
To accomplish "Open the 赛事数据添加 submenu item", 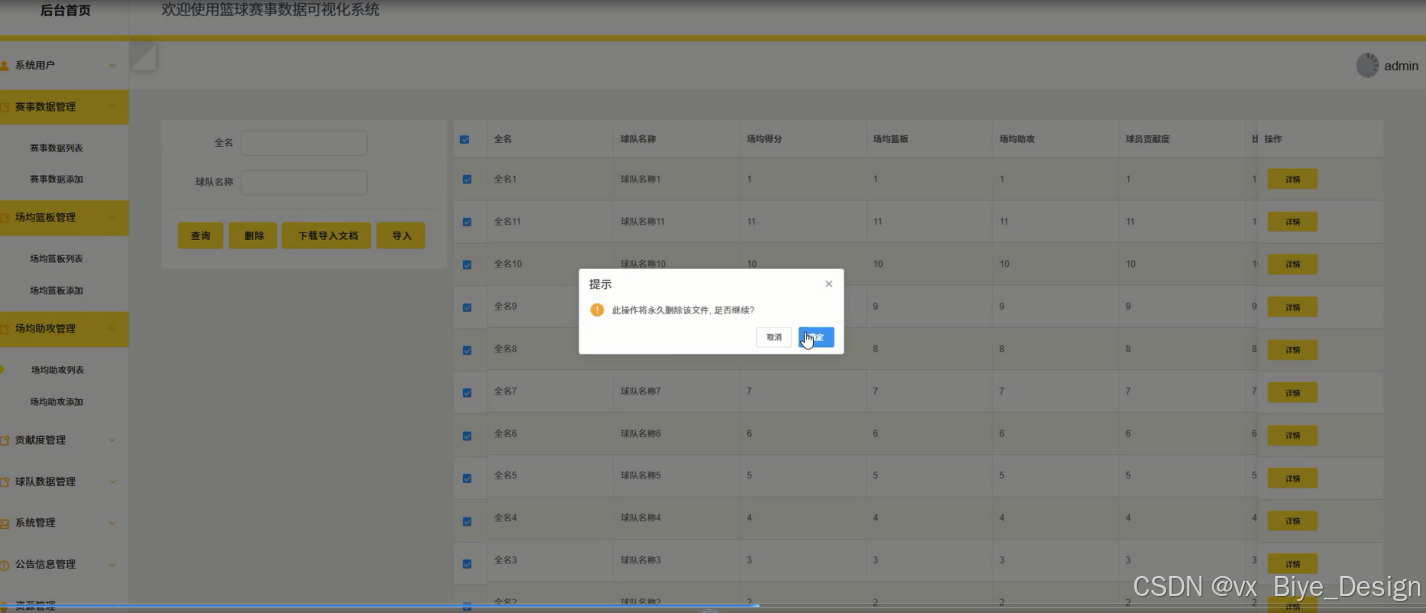I will [x=56, y=179].
